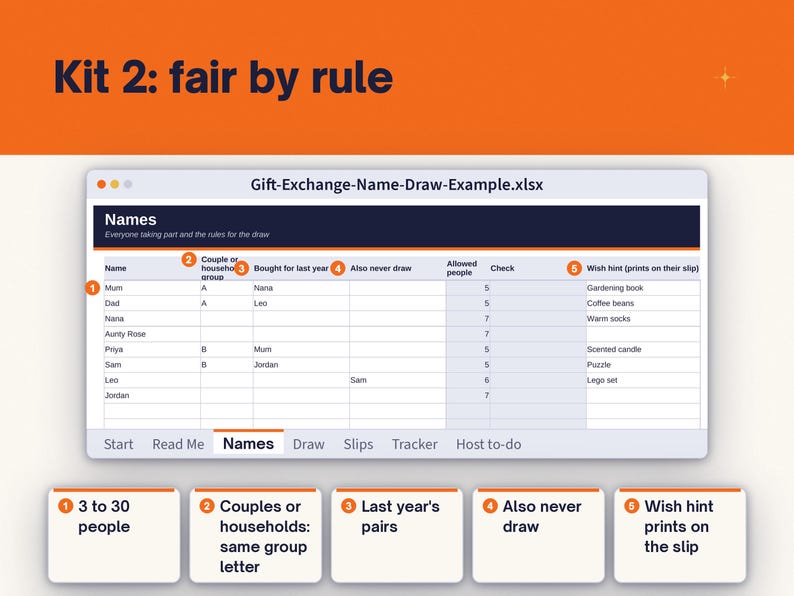Click Sam in Also never draw column
This screenshot has height=596, width=794.
[x=398, y=380]
